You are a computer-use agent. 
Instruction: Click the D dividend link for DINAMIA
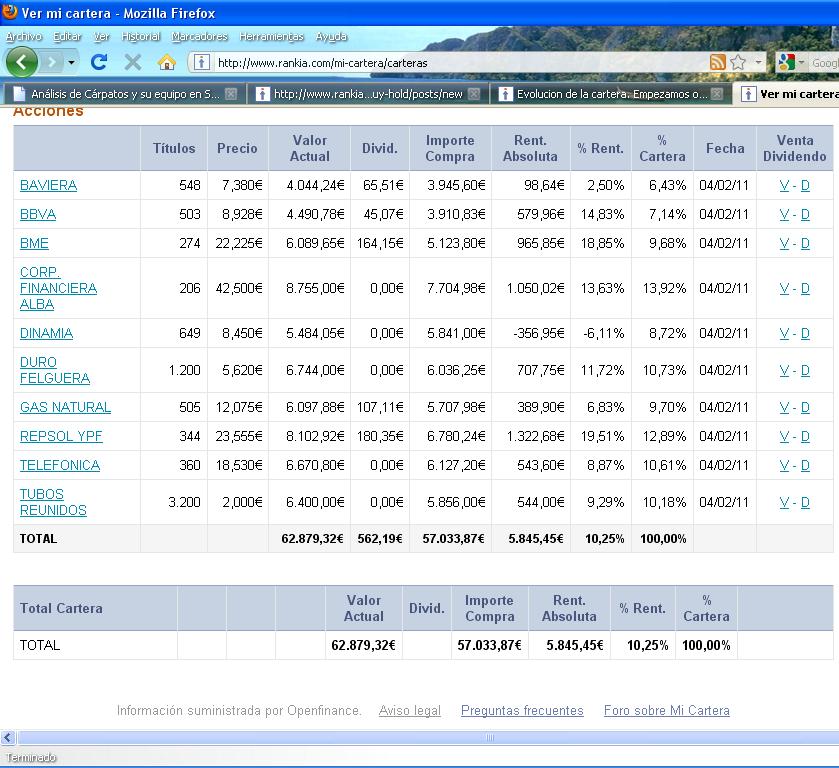tap(805, 333)
